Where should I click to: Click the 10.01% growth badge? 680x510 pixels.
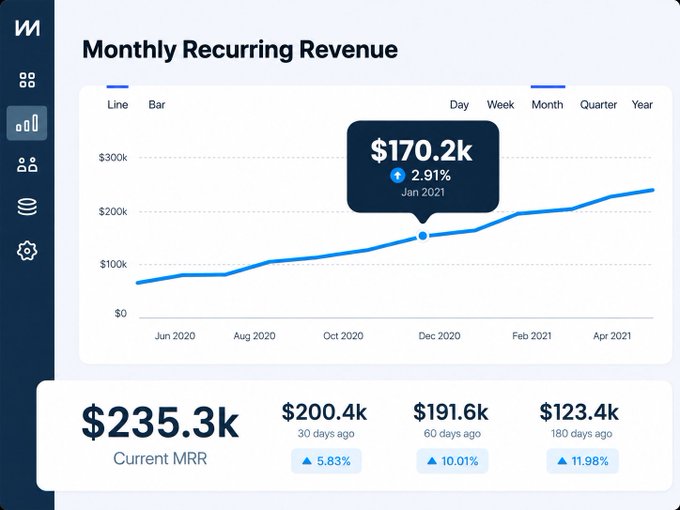click(x=452, y=461)
